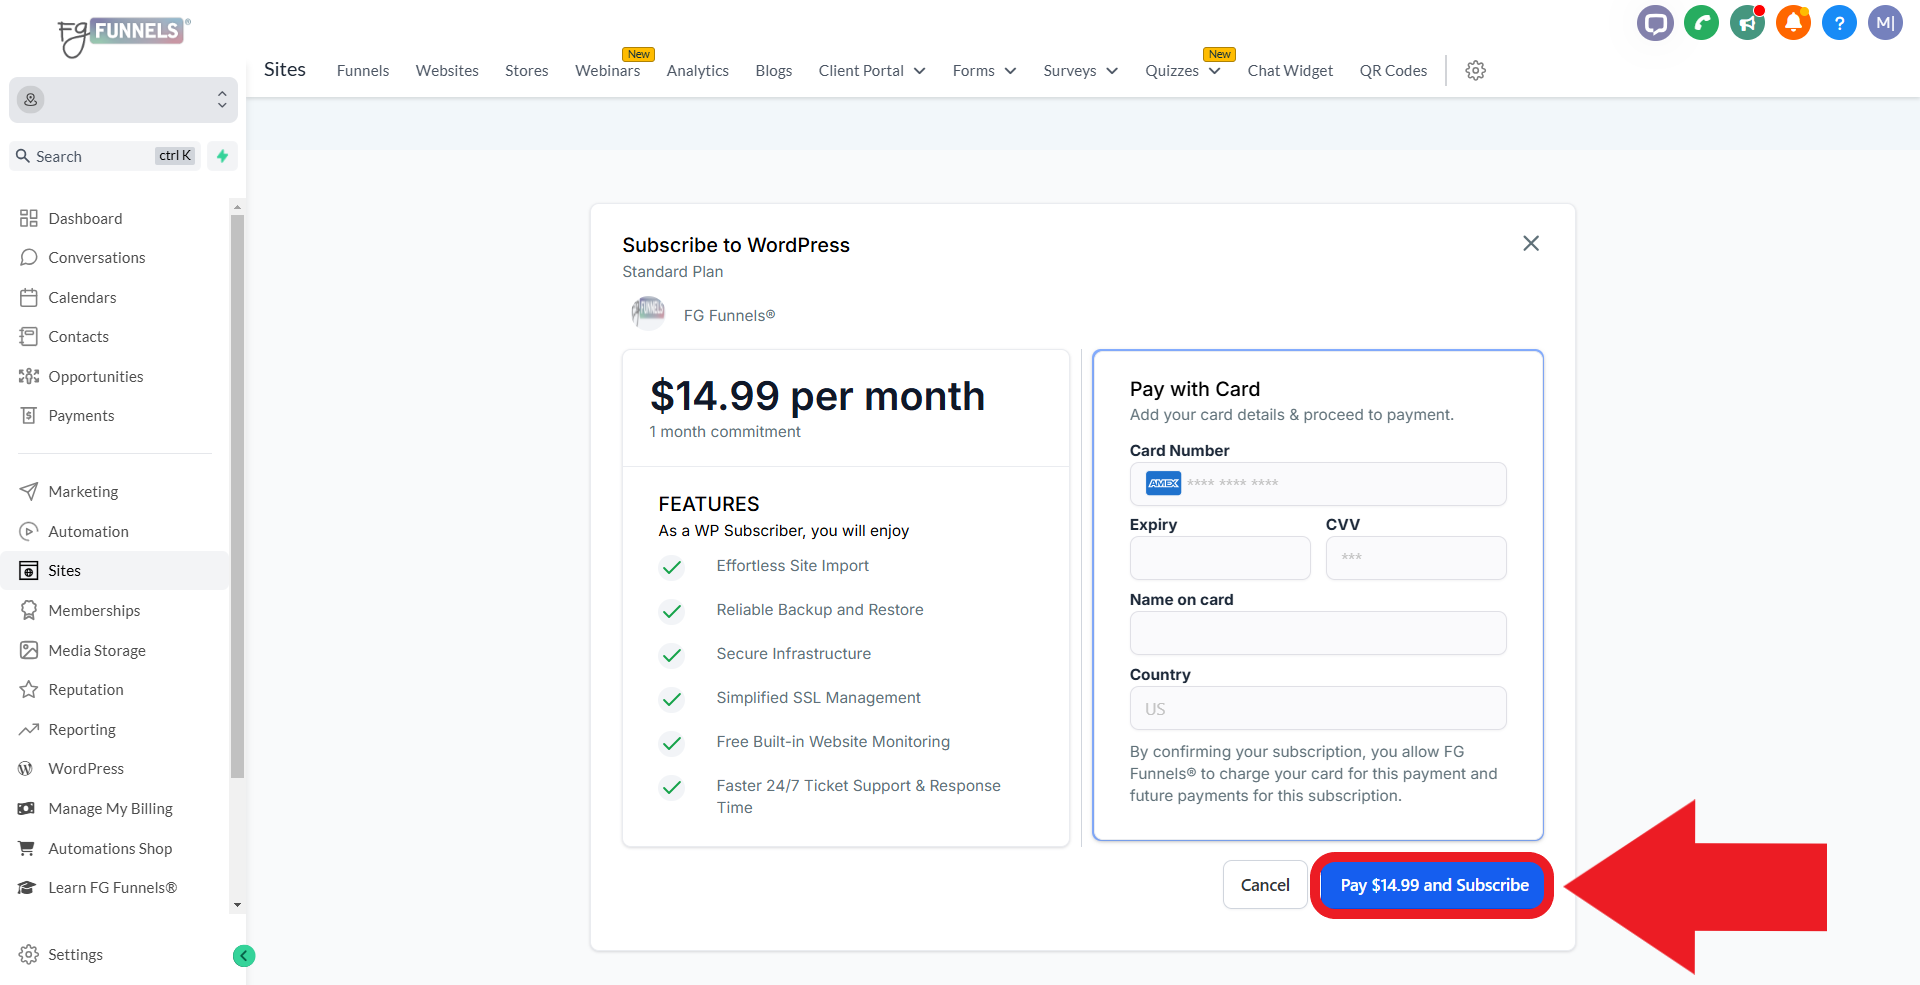Click the Cancel button
Viewport: 1920px width, 985px height.
1265,885
